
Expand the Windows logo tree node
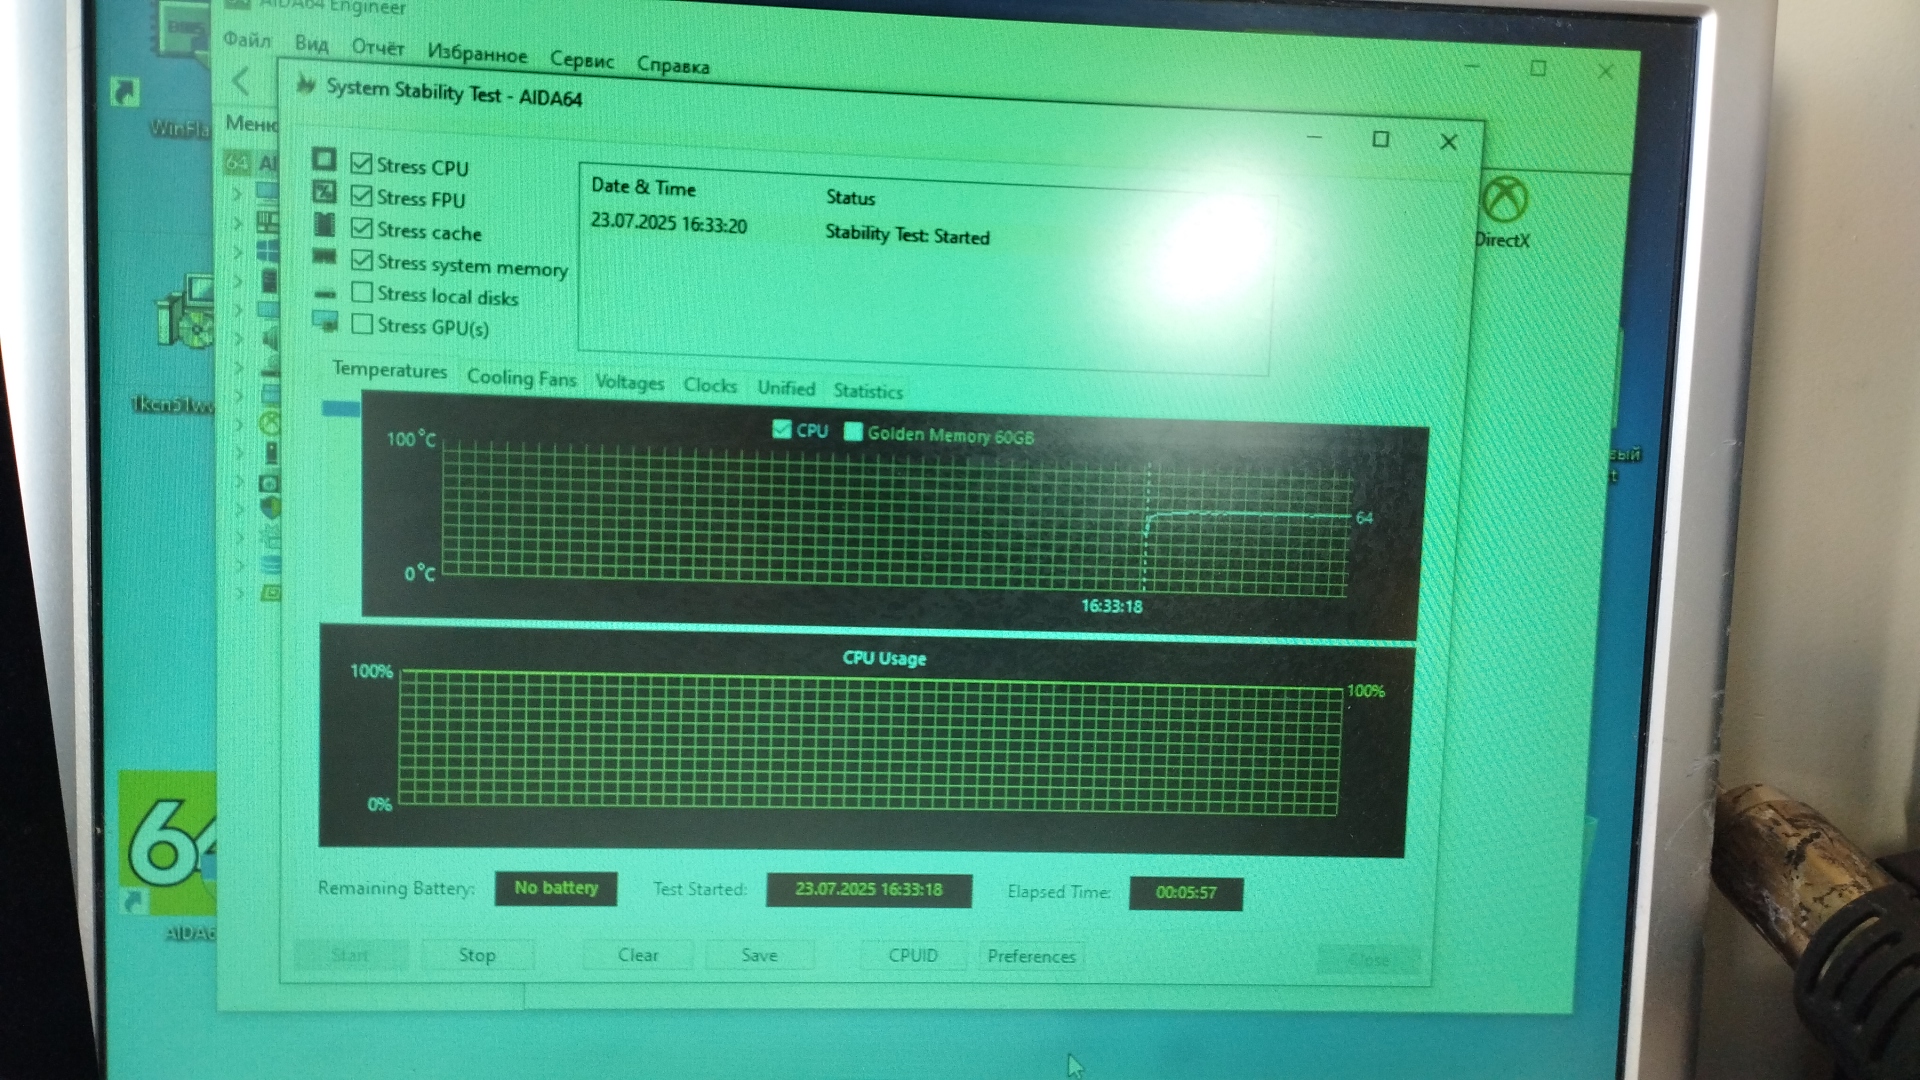(x=238, y=253)
